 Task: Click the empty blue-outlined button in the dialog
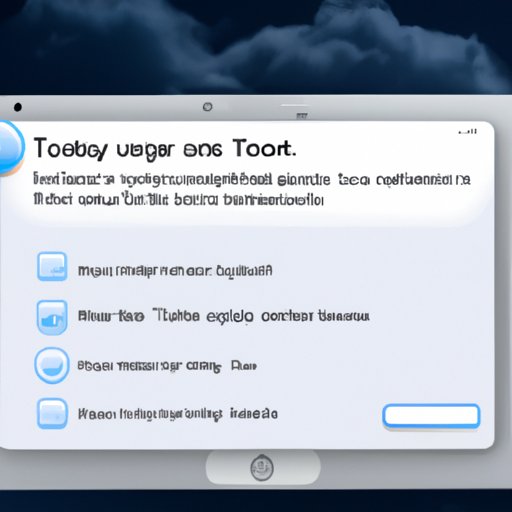click(x=431, y=416)
